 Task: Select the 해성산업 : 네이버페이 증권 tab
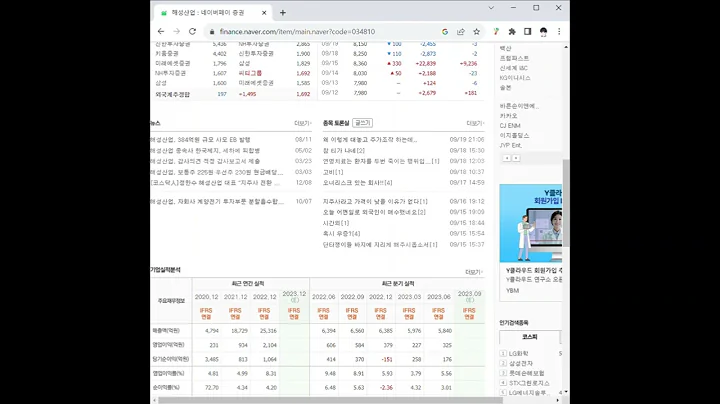coord(211,13)
